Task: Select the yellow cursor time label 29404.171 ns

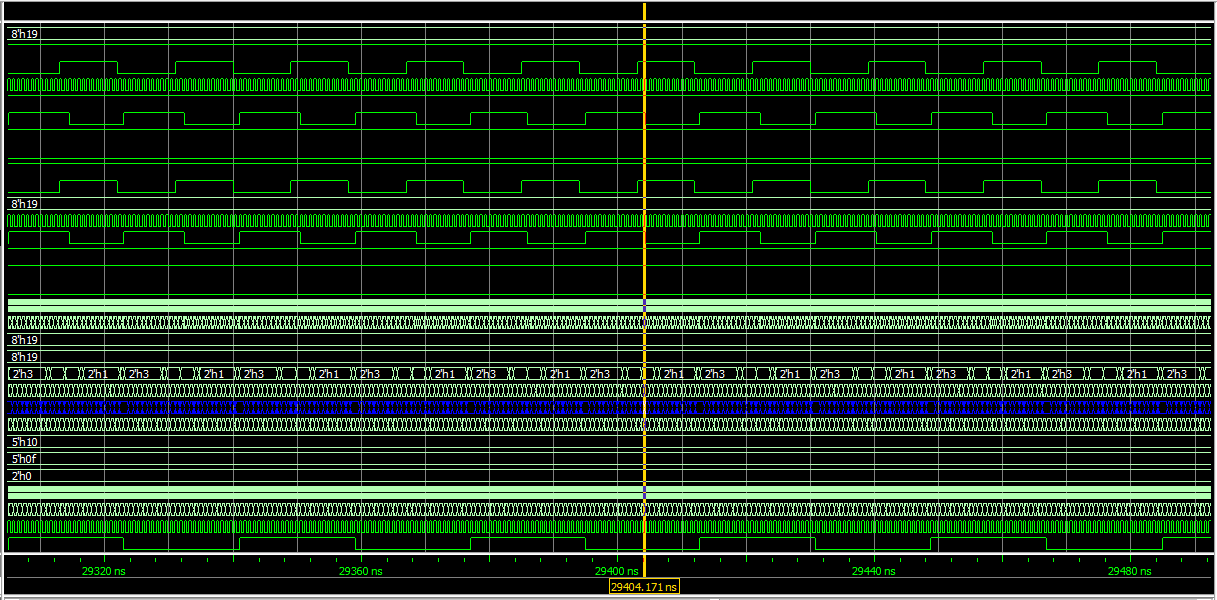Action: (644, 586)
